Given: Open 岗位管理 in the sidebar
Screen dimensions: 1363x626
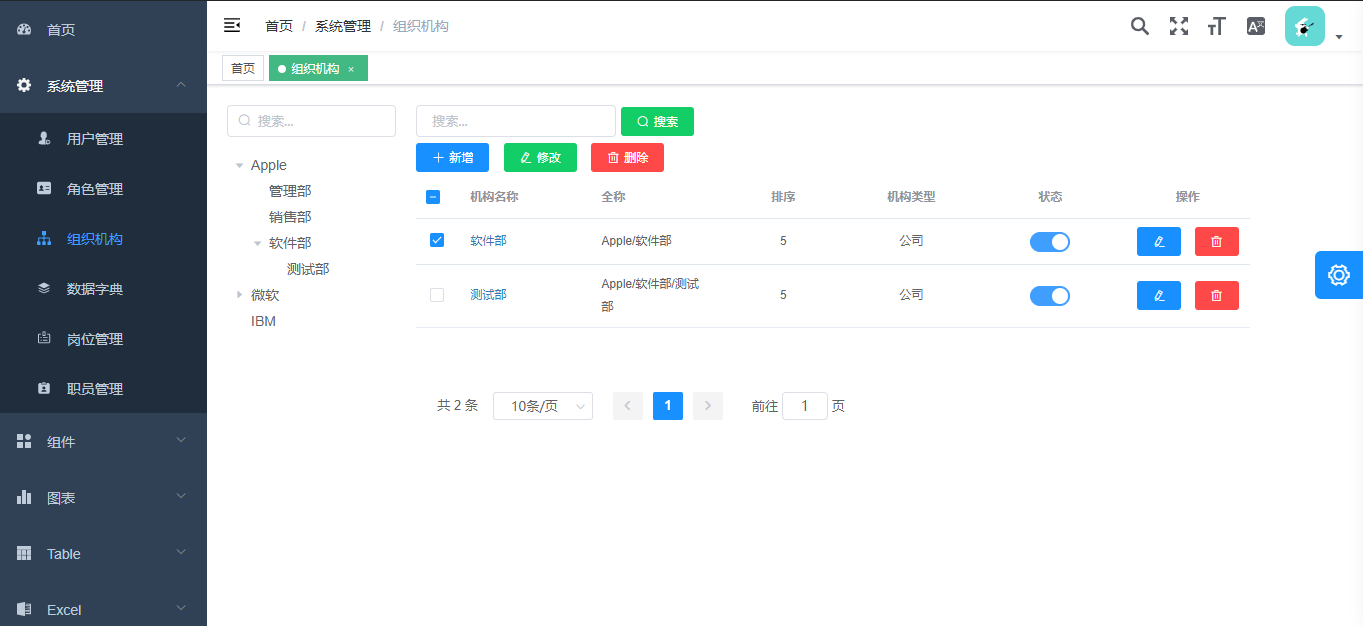Looking at the screenshot, I should (103, 339).
